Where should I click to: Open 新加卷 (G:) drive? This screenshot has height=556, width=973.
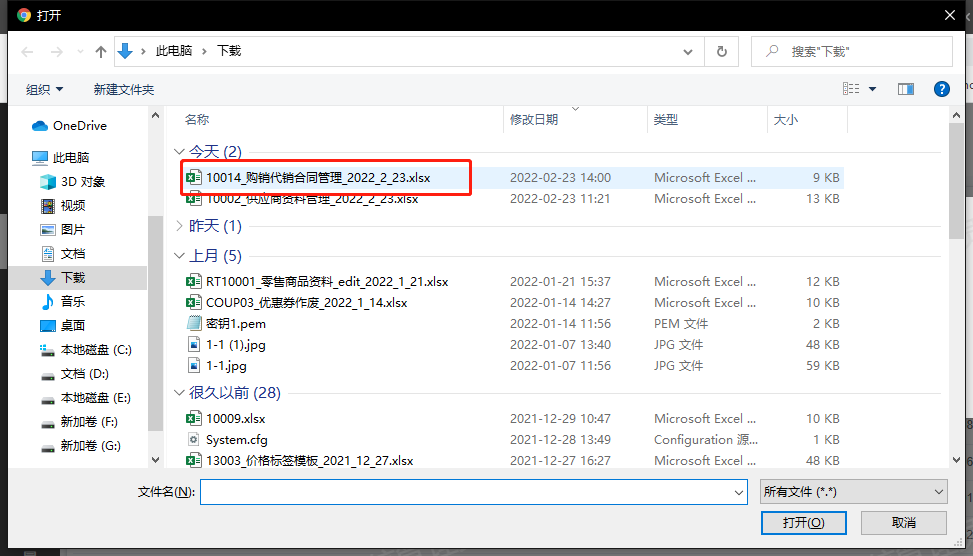[80, 446]
